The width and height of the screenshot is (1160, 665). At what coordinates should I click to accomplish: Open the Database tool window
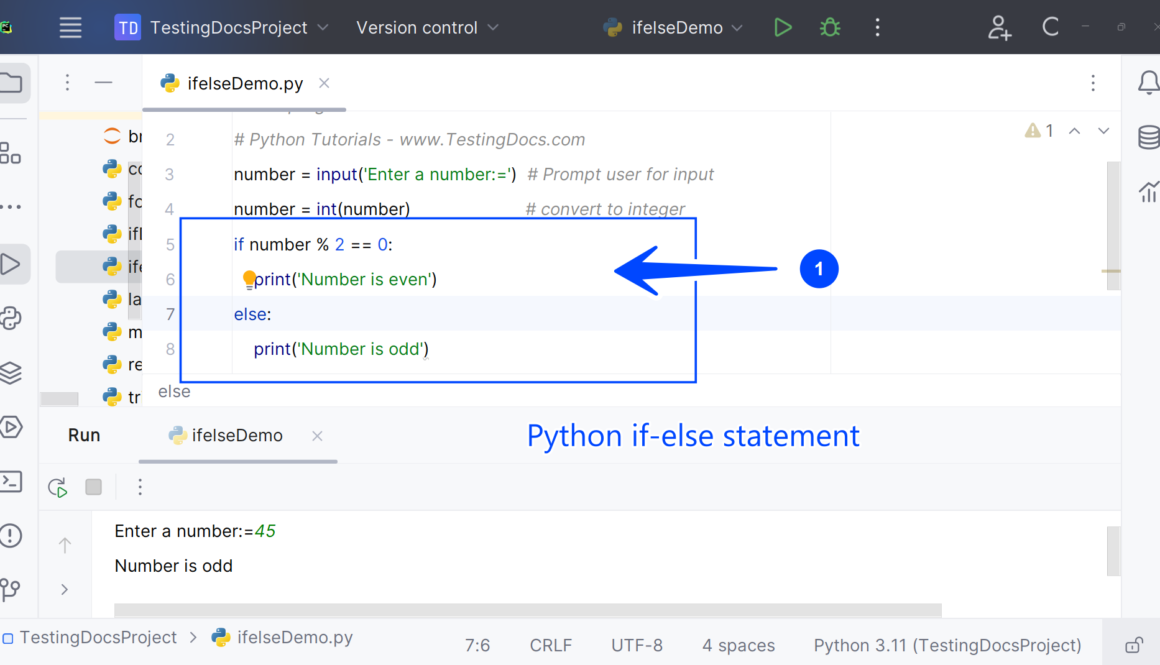[1148, 137]
